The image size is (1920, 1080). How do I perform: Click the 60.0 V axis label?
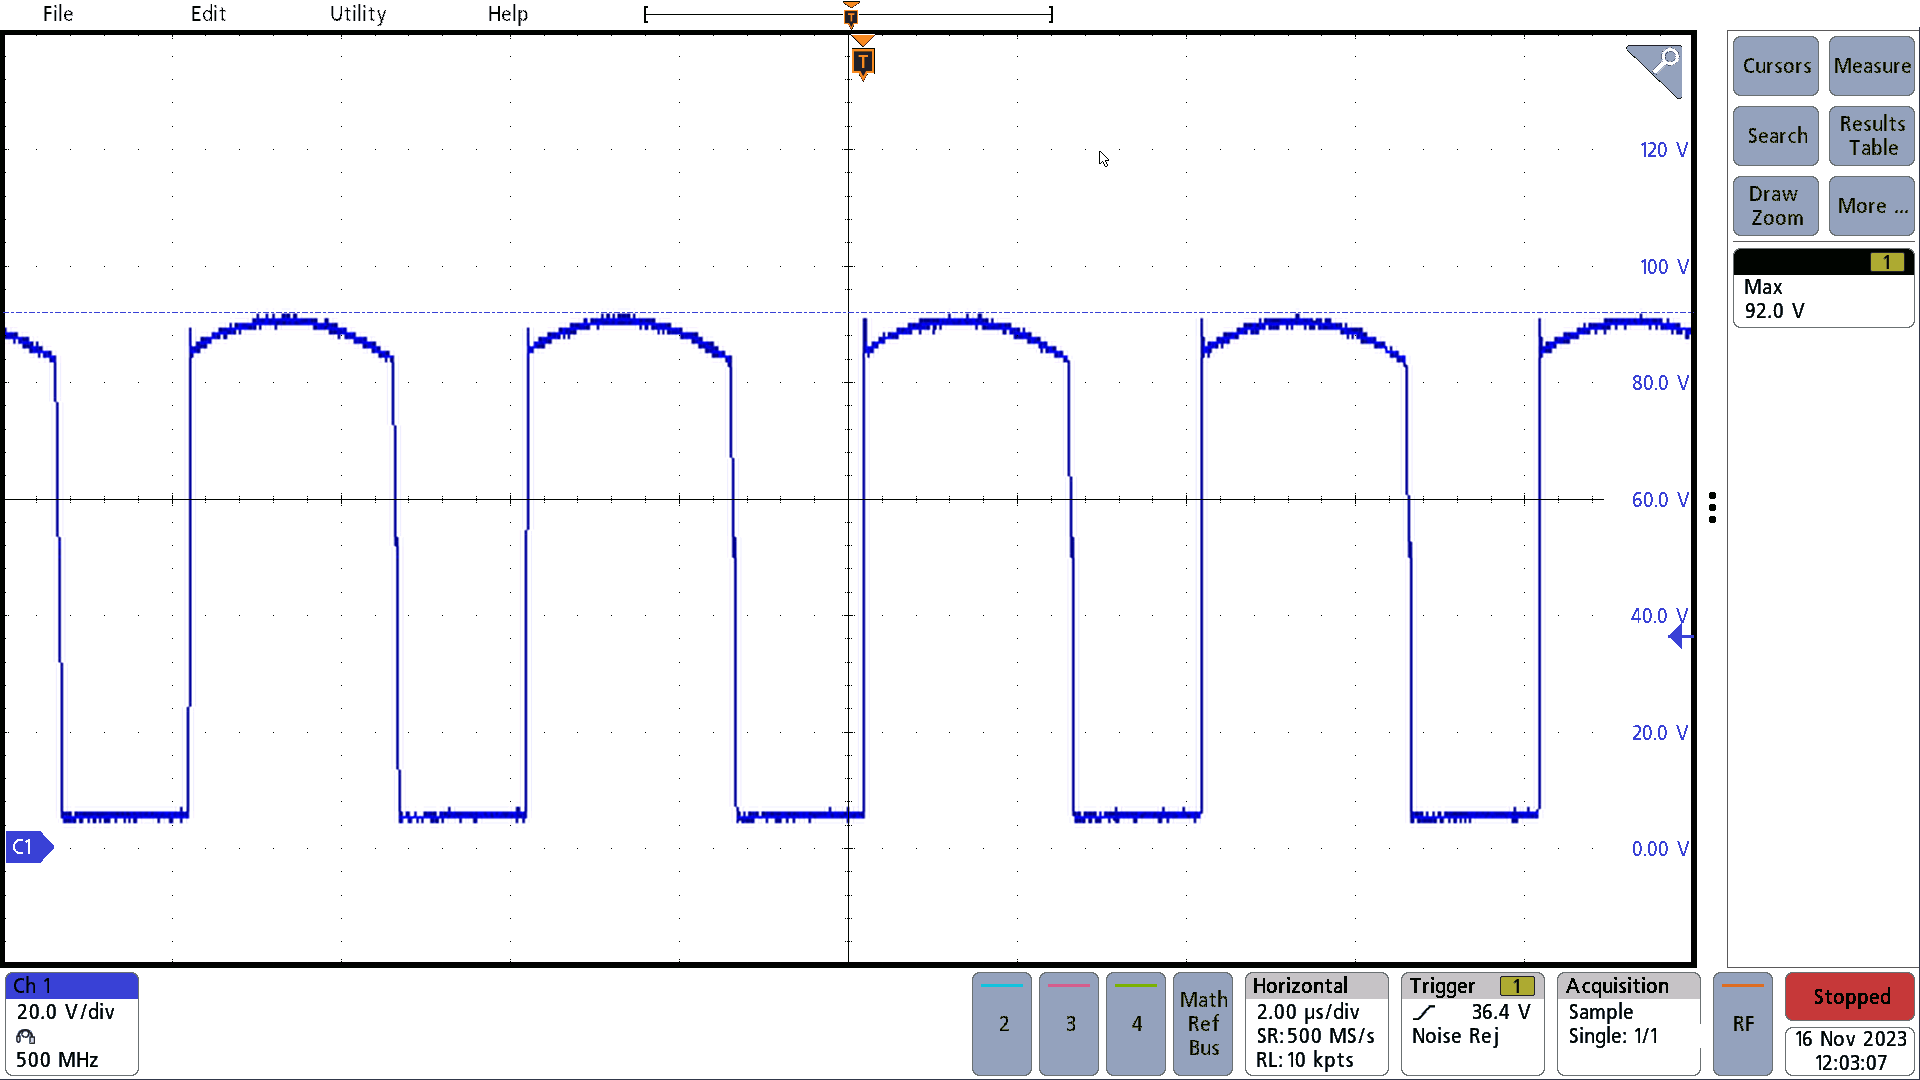pos(1660,500)
